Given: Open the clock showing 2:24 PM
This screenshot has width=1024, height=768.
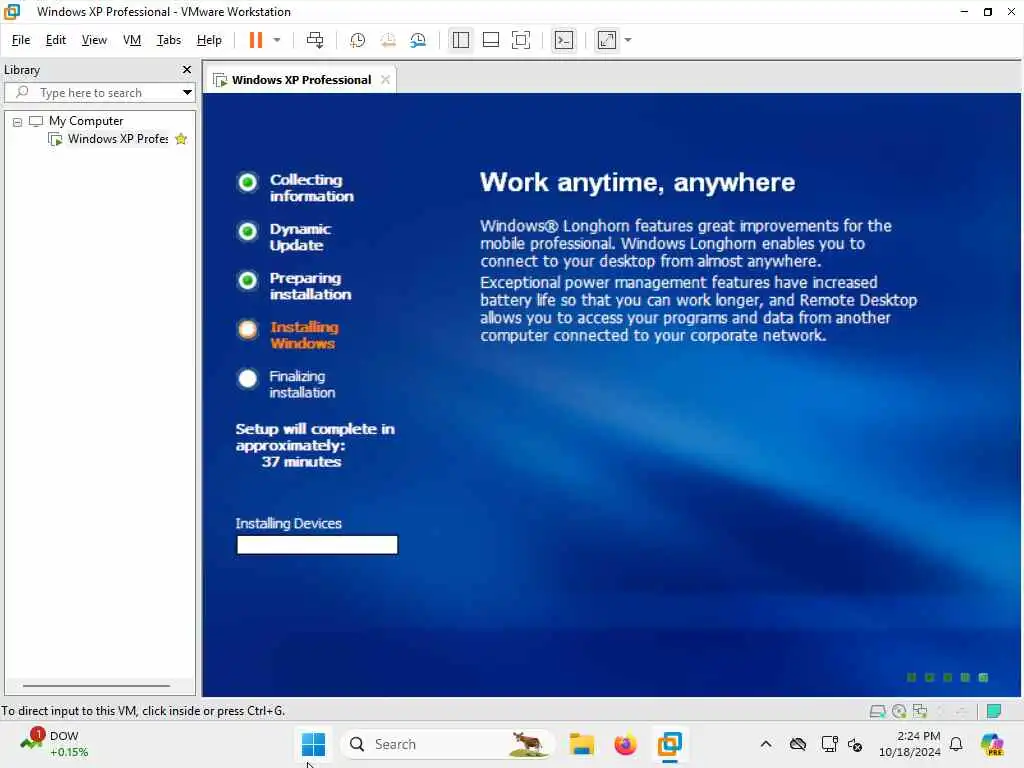Looking at the screenshot, I should tap(909, 744).
